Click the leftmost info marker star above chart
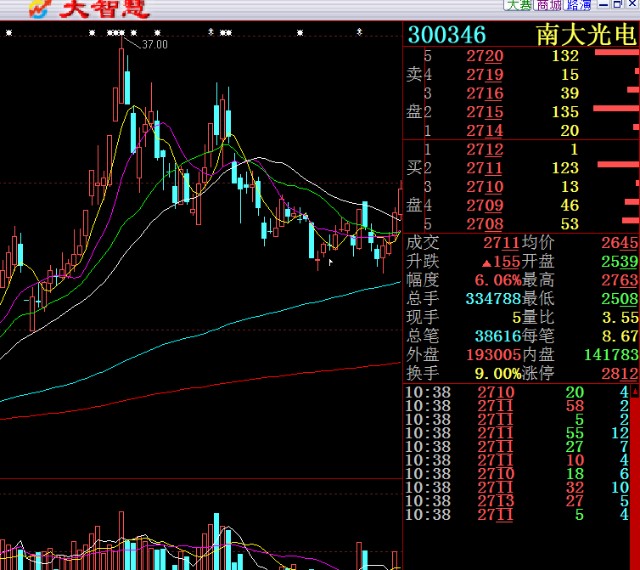Screen dimensions: 640x570 click(x=8, y=33)
